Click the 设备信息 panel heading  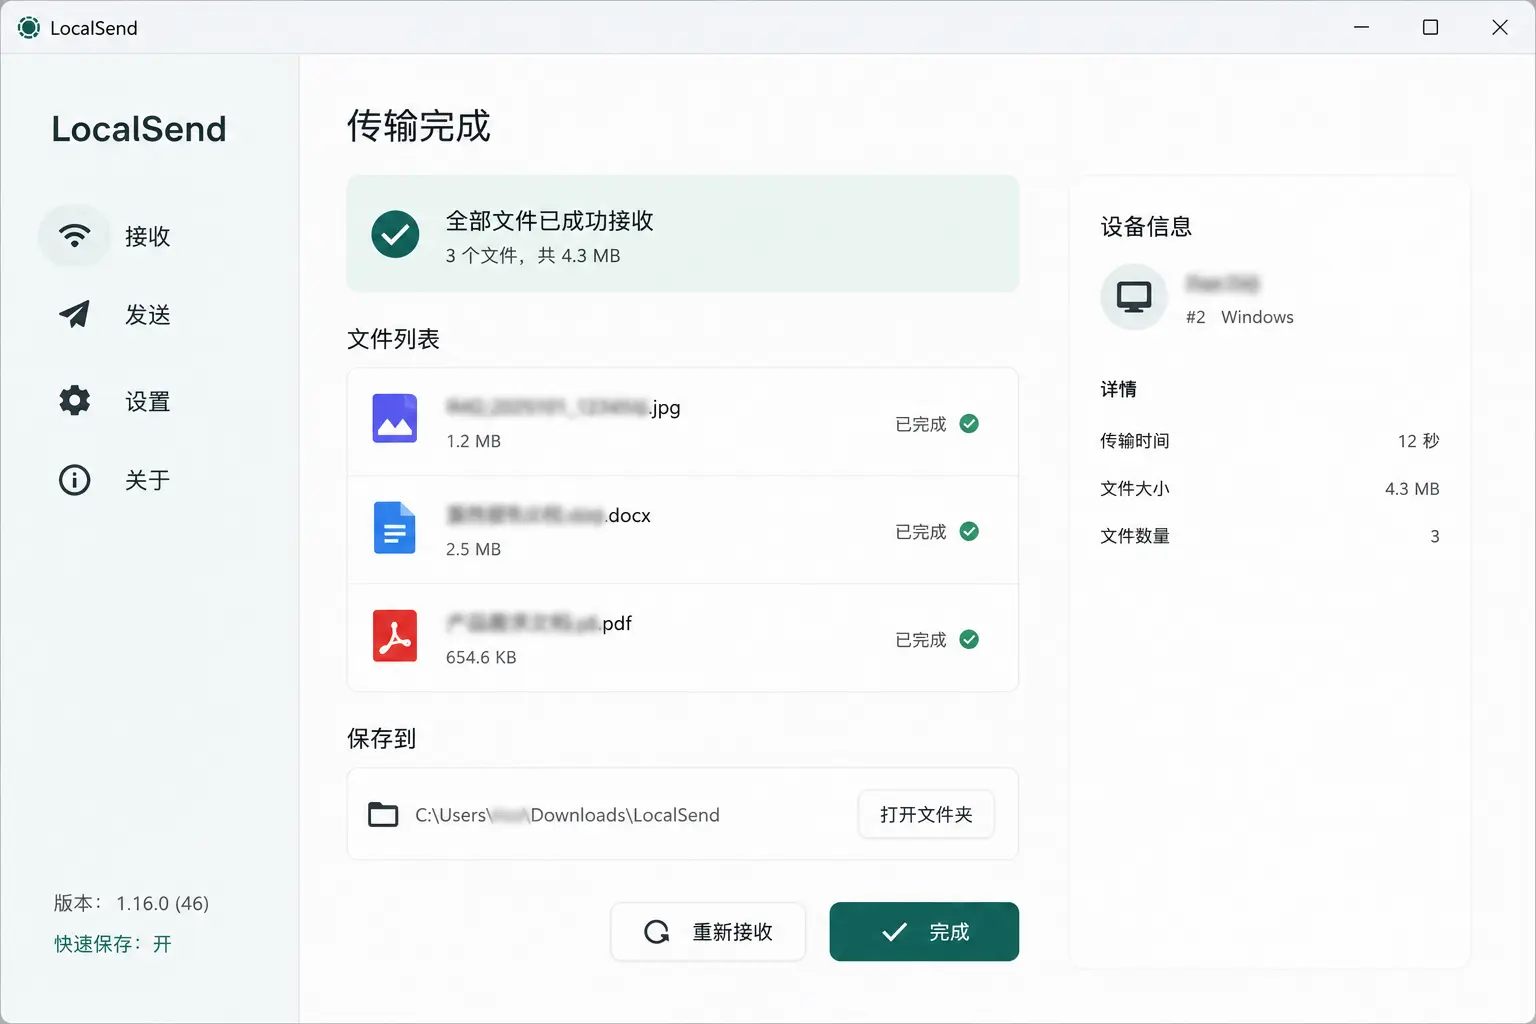[1146, 227]
